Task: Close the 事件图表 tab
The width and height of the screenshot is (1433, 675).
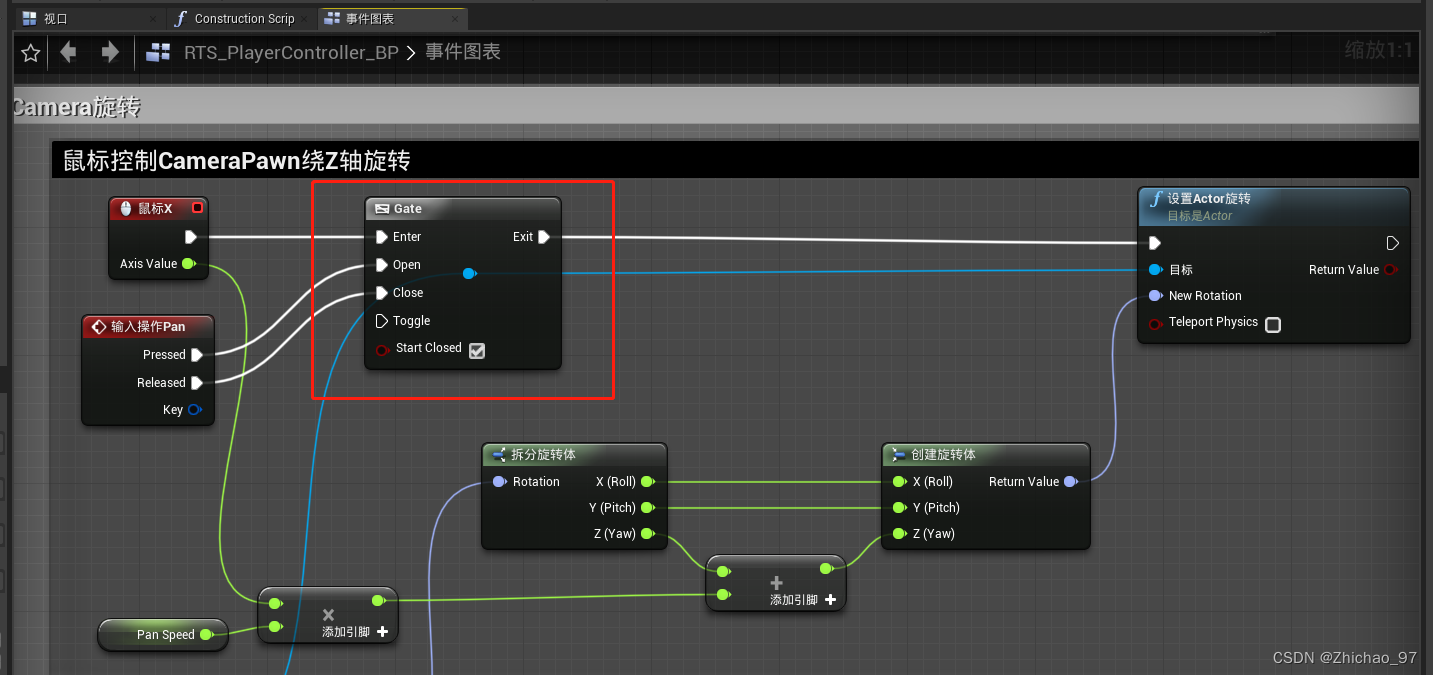Action: click(455, 18)
